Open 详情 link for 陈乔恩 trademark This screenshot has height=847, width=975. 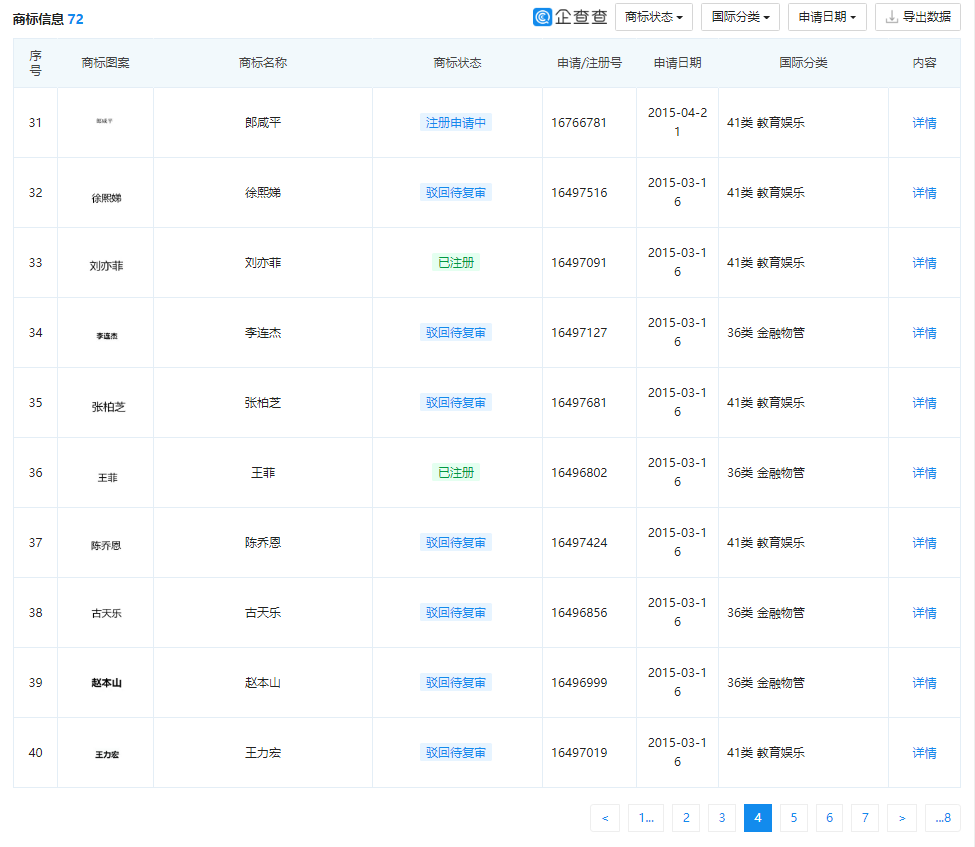pyautogui.click(x=924, y=543)
